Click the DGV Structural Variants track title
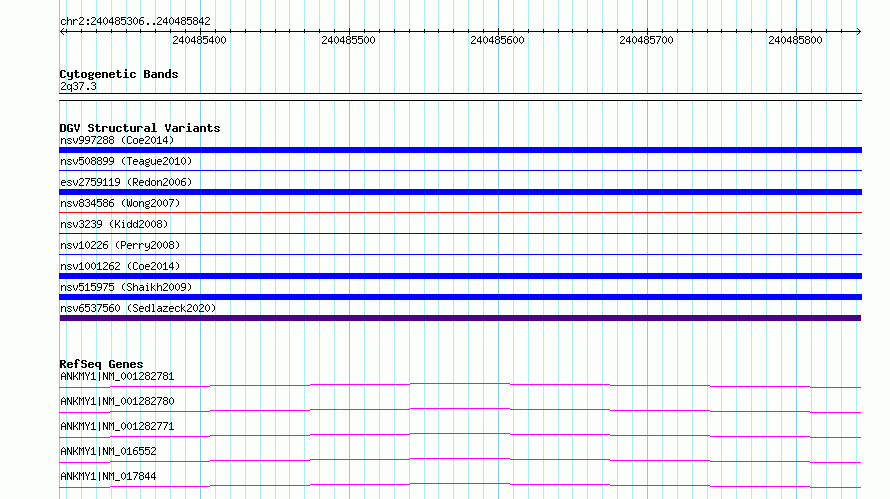Image resolution: width=890 pixels, height=499 pixels. click(x=140, y=128)
